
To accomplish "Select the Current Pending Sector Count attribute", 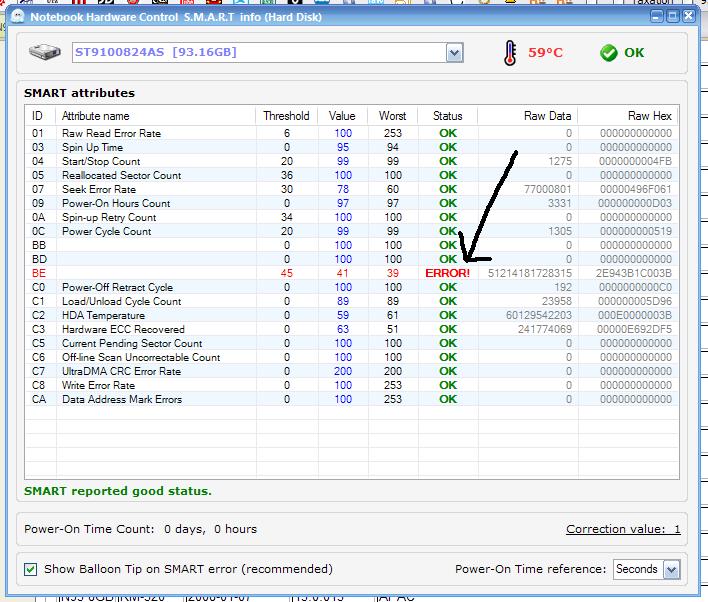I will [x=132, y=343].
